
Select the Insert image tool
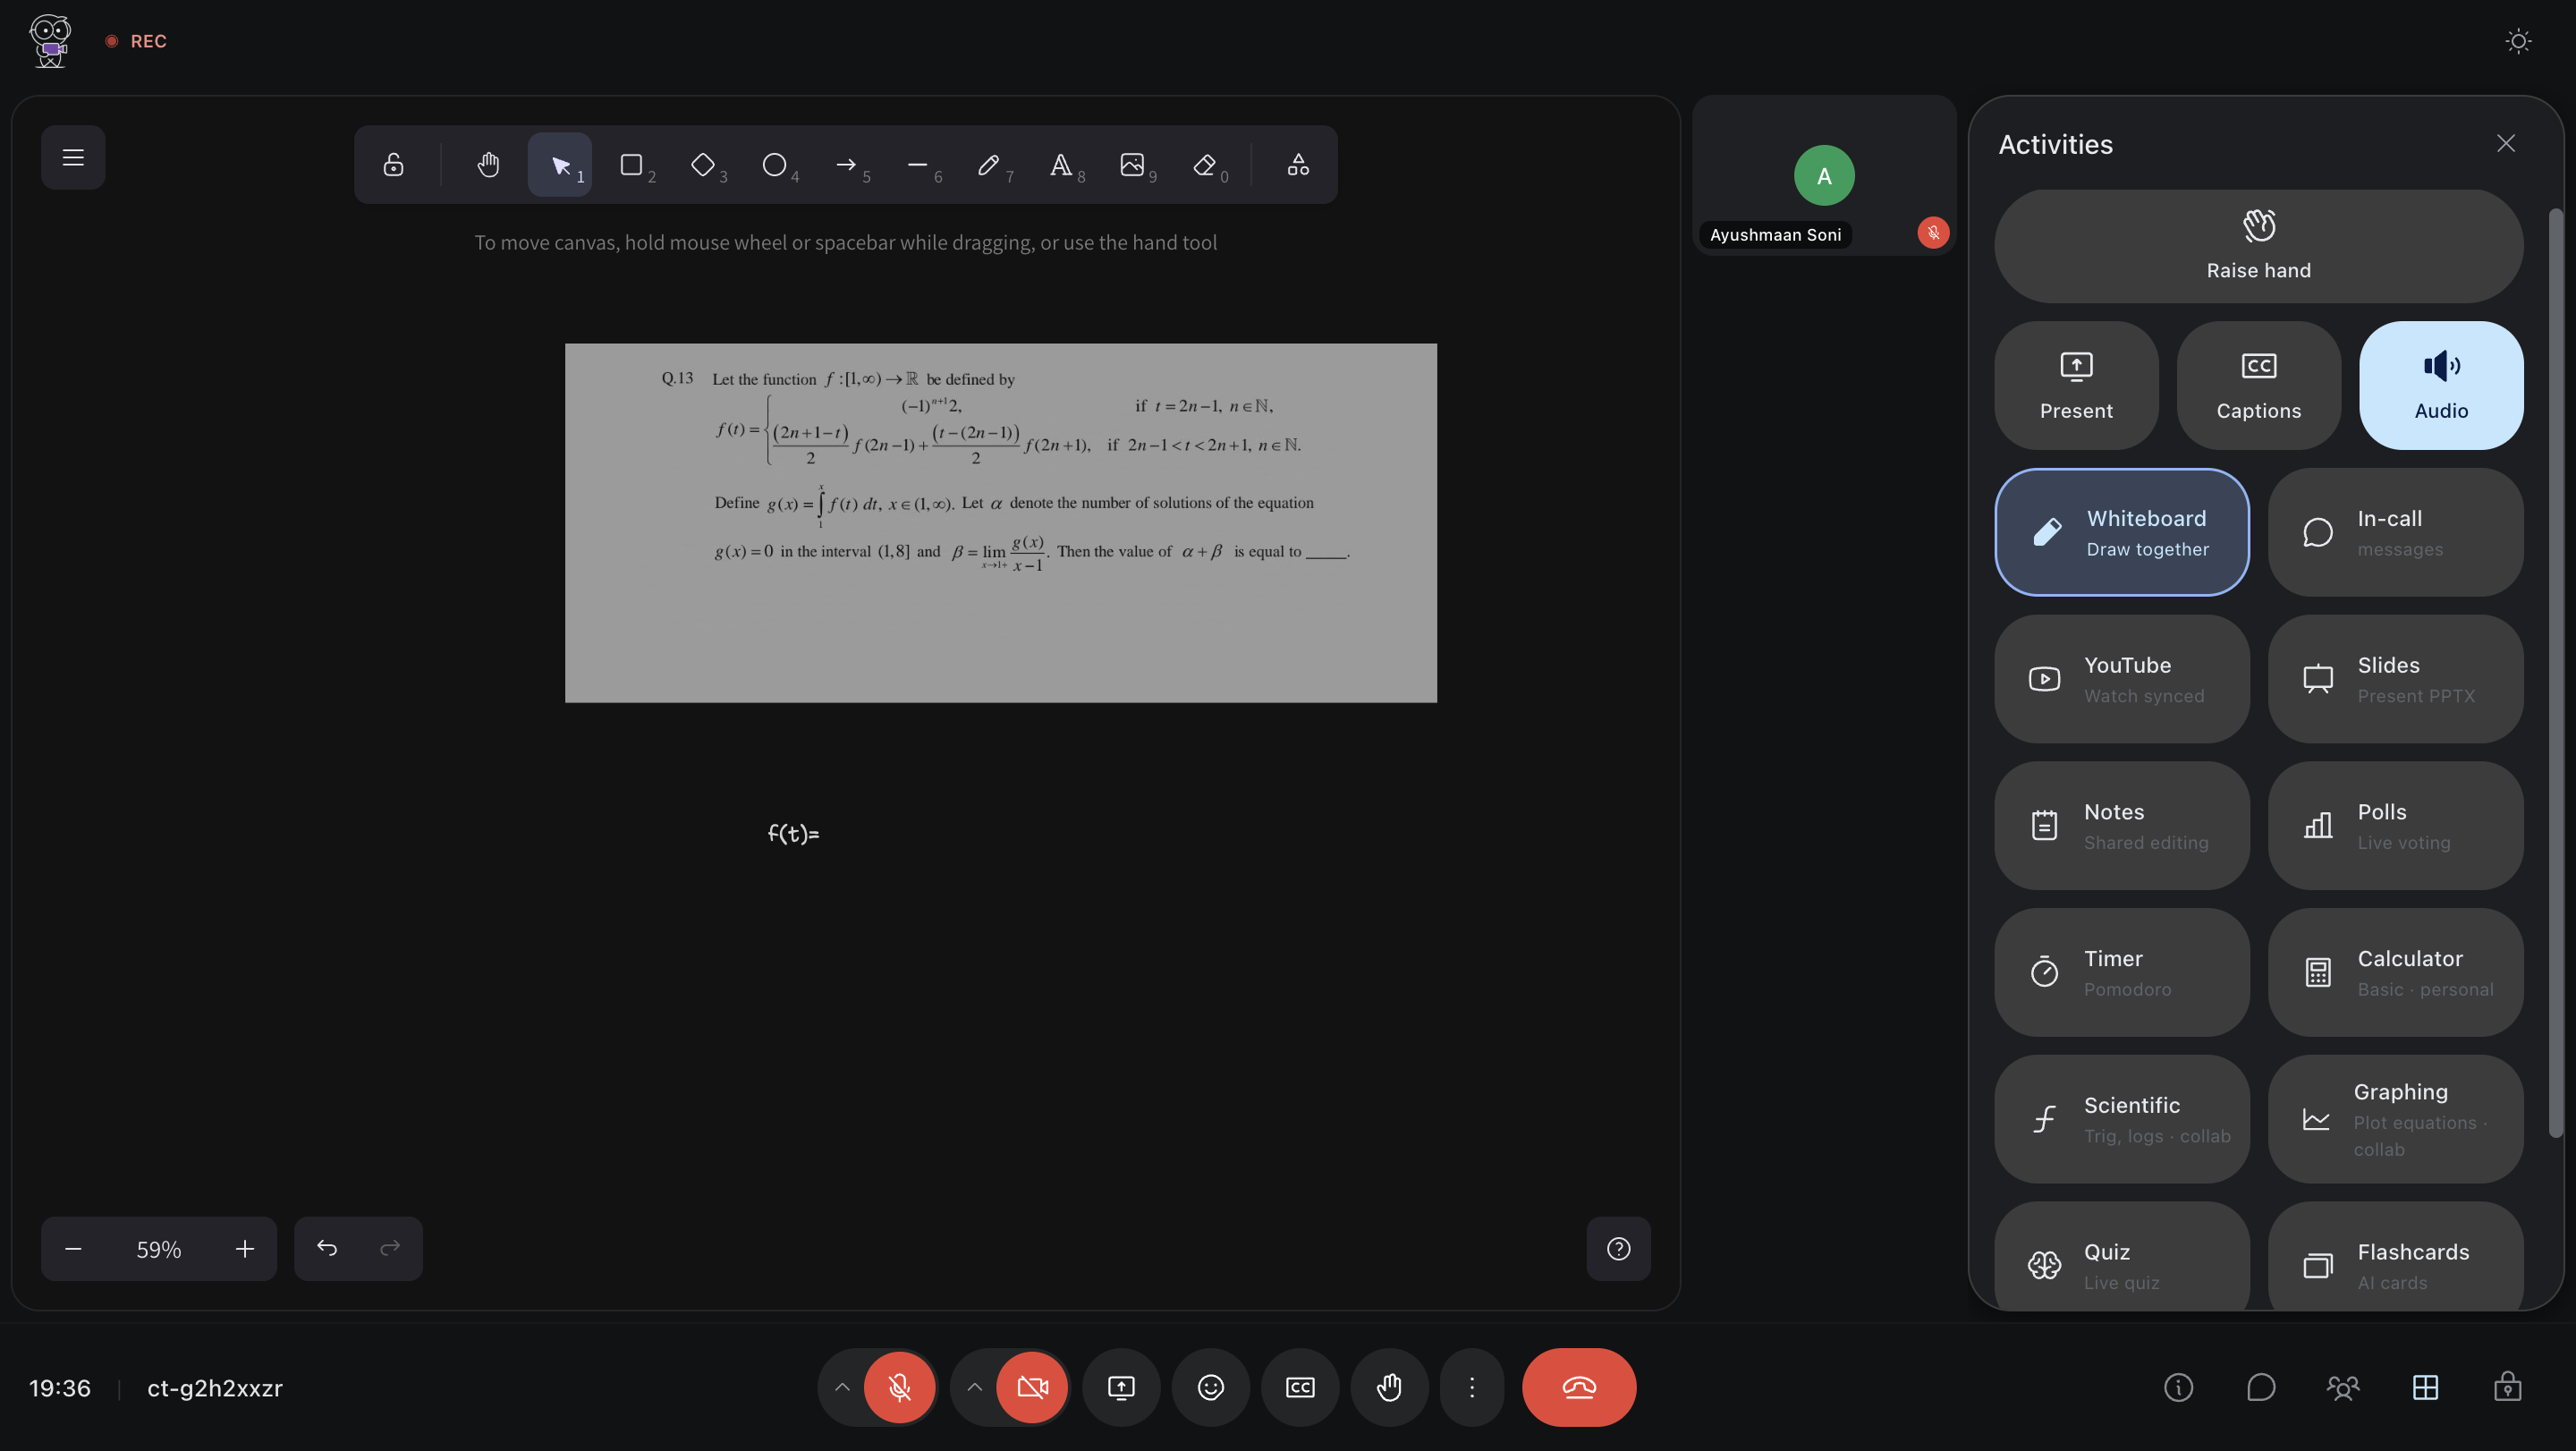tap(1133, 165)
